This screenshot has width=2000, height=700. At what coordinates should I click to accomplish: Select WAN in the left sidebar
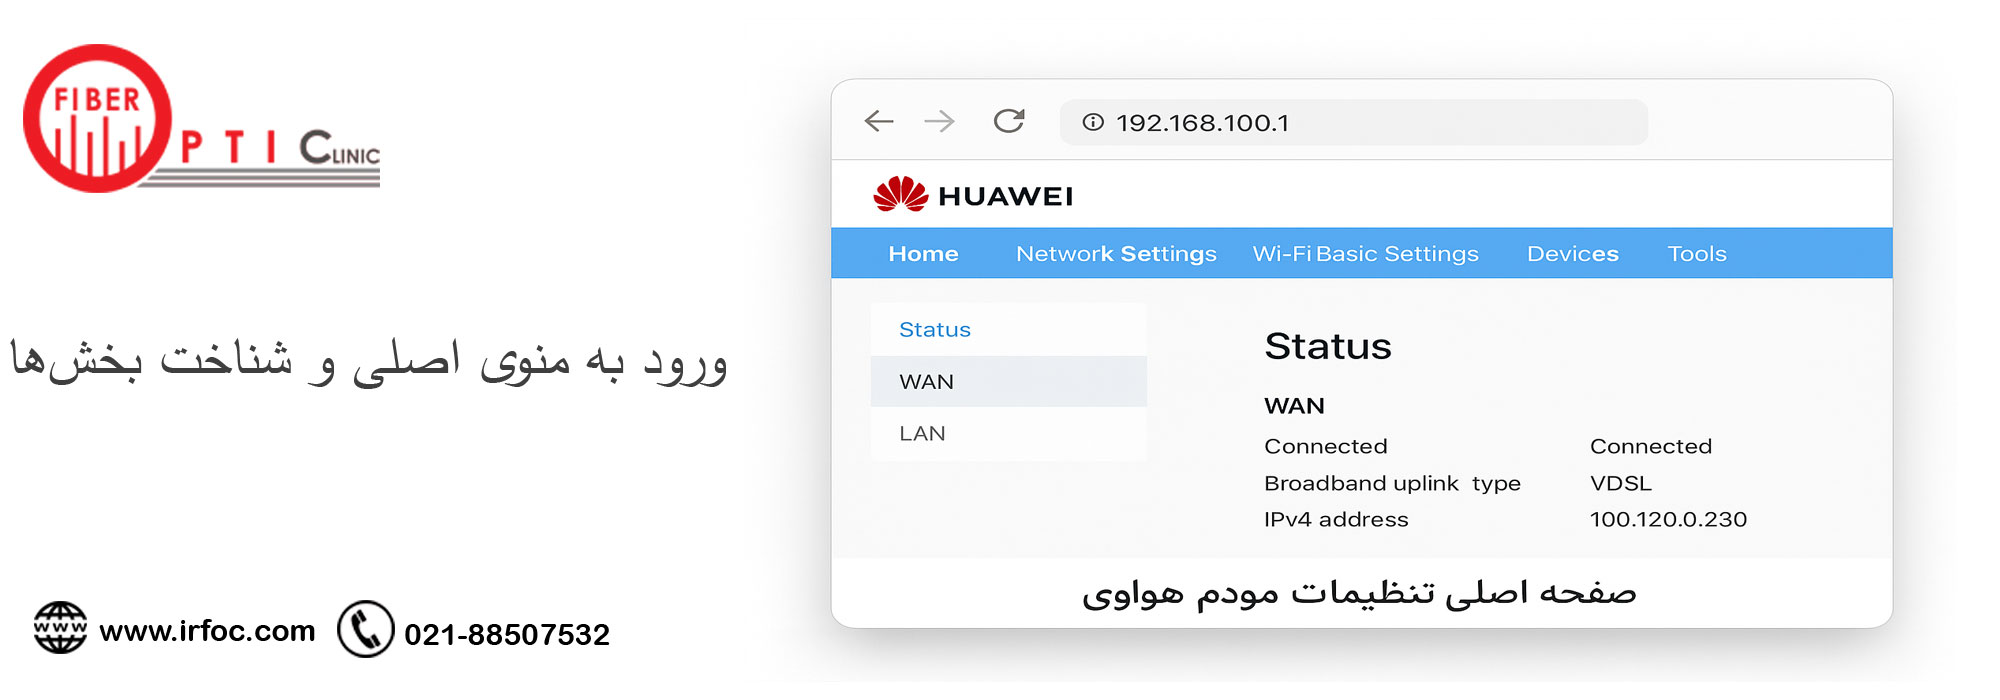coord(926,382)
